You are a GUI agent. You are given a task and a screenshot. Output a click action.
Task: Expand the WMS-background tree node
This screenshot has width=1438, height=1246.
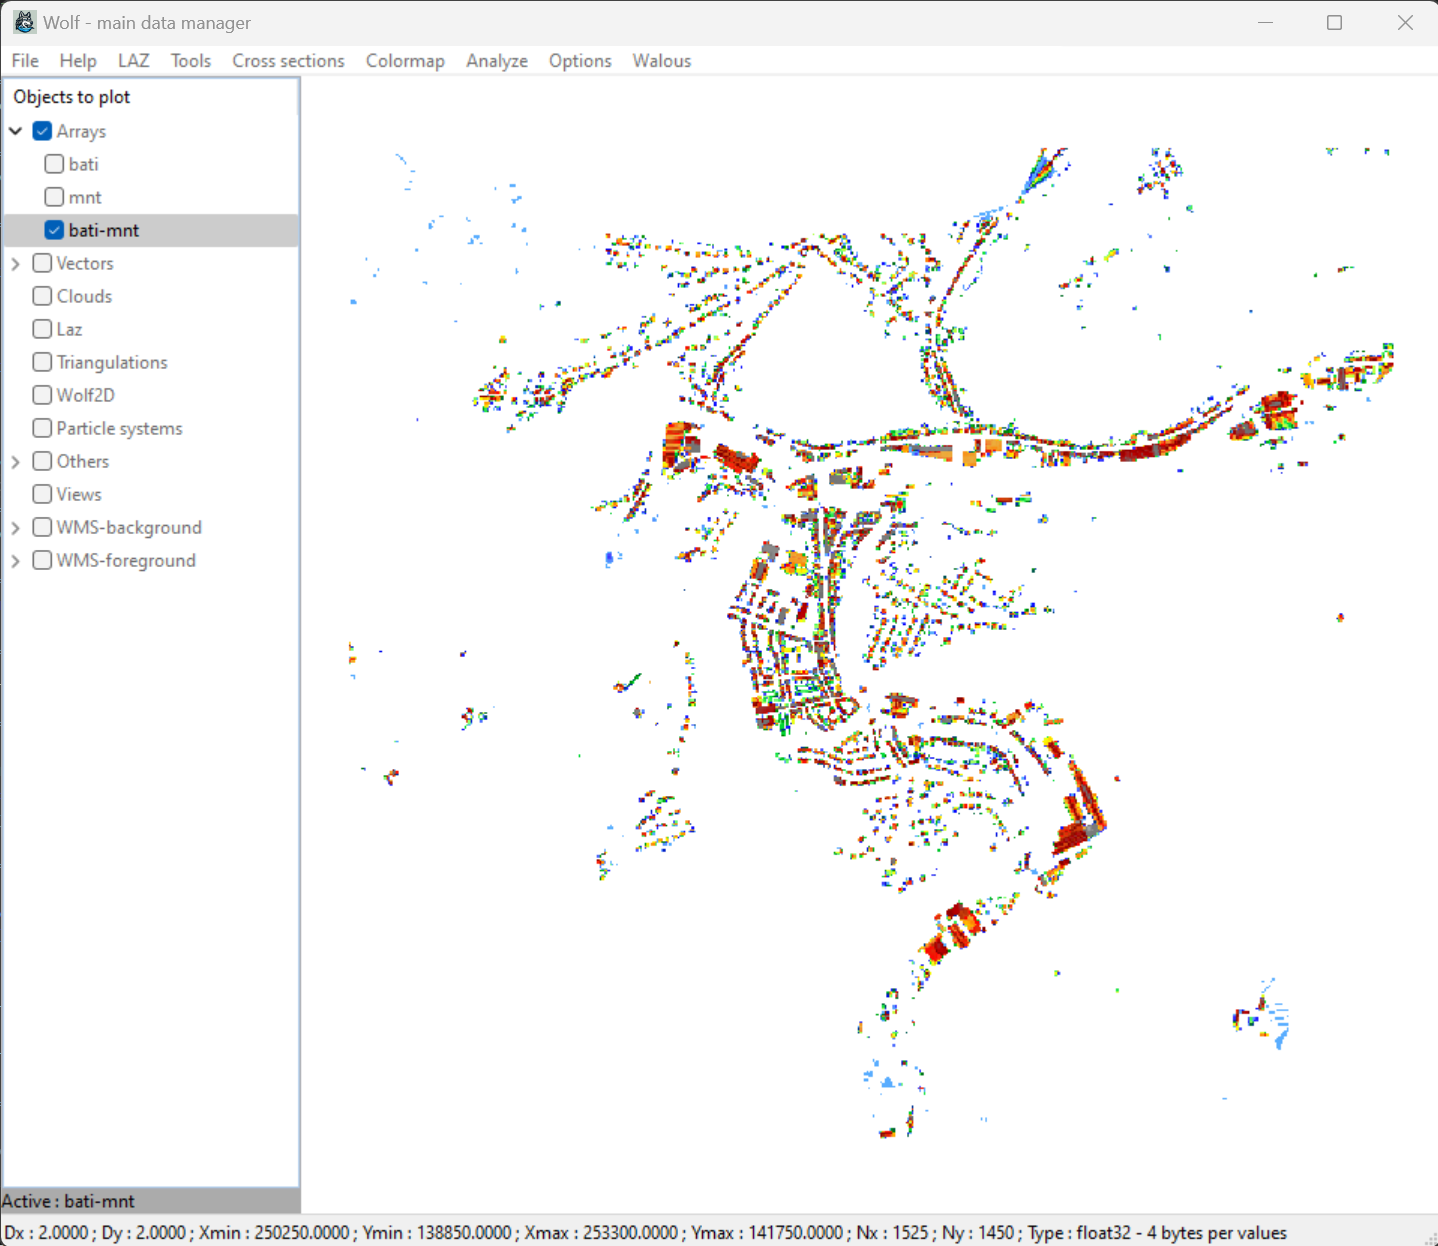tap(16, 527)
